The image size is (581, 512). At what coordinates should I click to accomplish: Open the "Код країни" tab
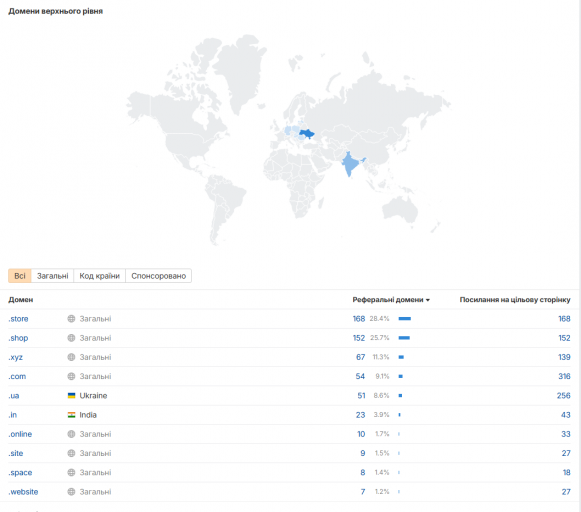point(100,276)
